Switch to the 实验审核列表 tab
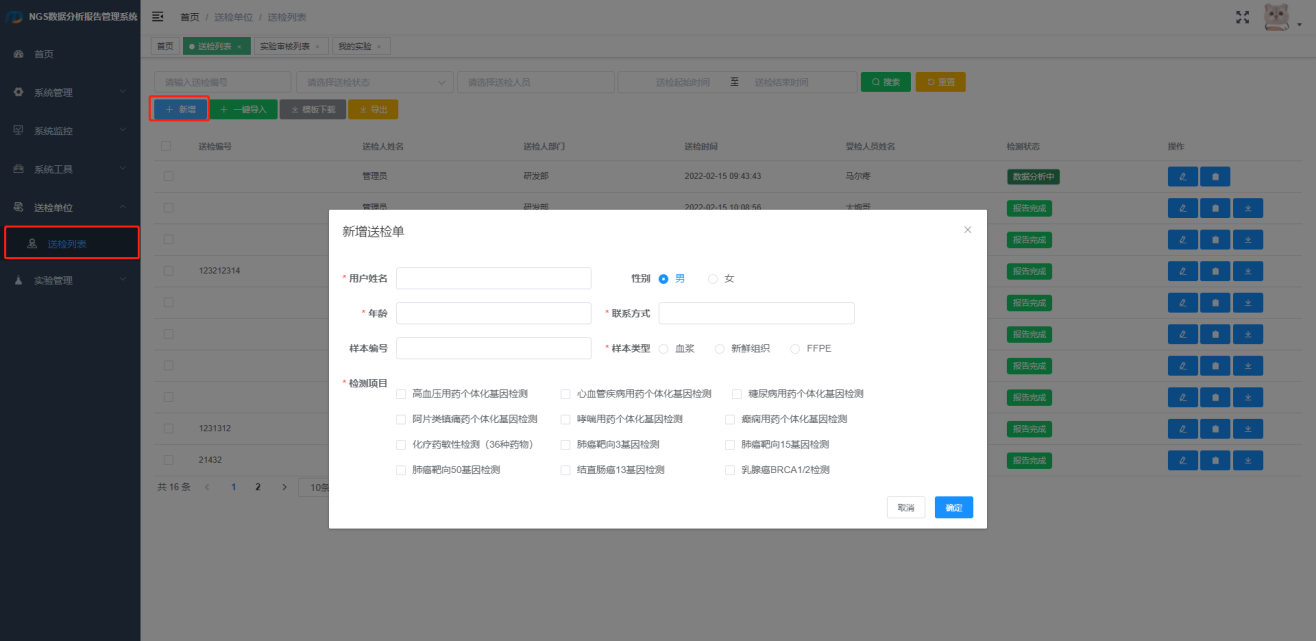Viewport: 1316px width, 641px height. pos(289,46)
